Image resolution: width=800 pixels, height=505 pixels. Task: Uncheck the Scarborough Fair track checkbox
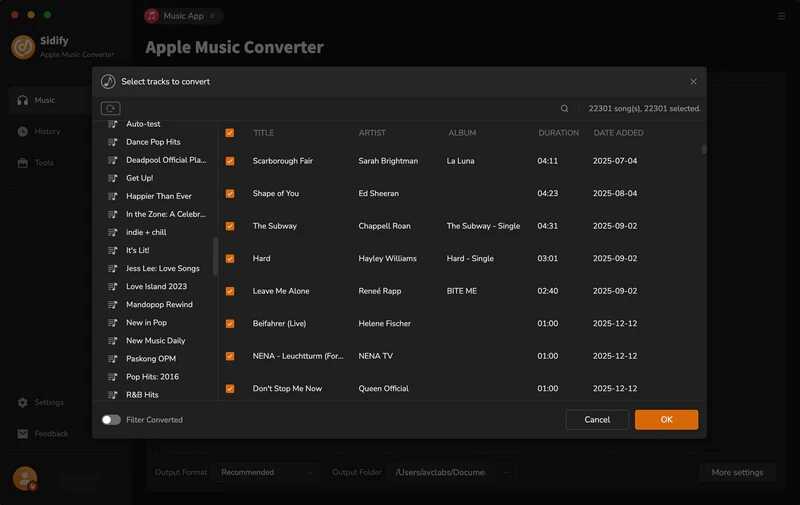[x=230, y=161]
